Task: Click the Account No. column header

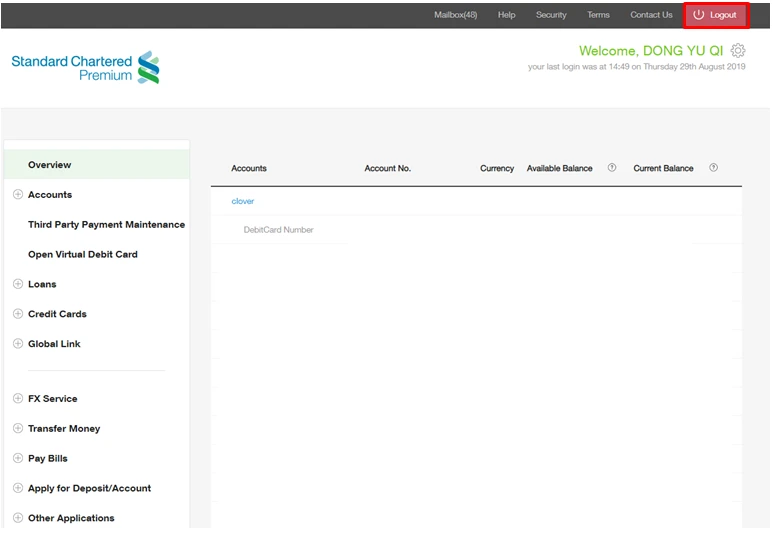Action: (387, 168)
